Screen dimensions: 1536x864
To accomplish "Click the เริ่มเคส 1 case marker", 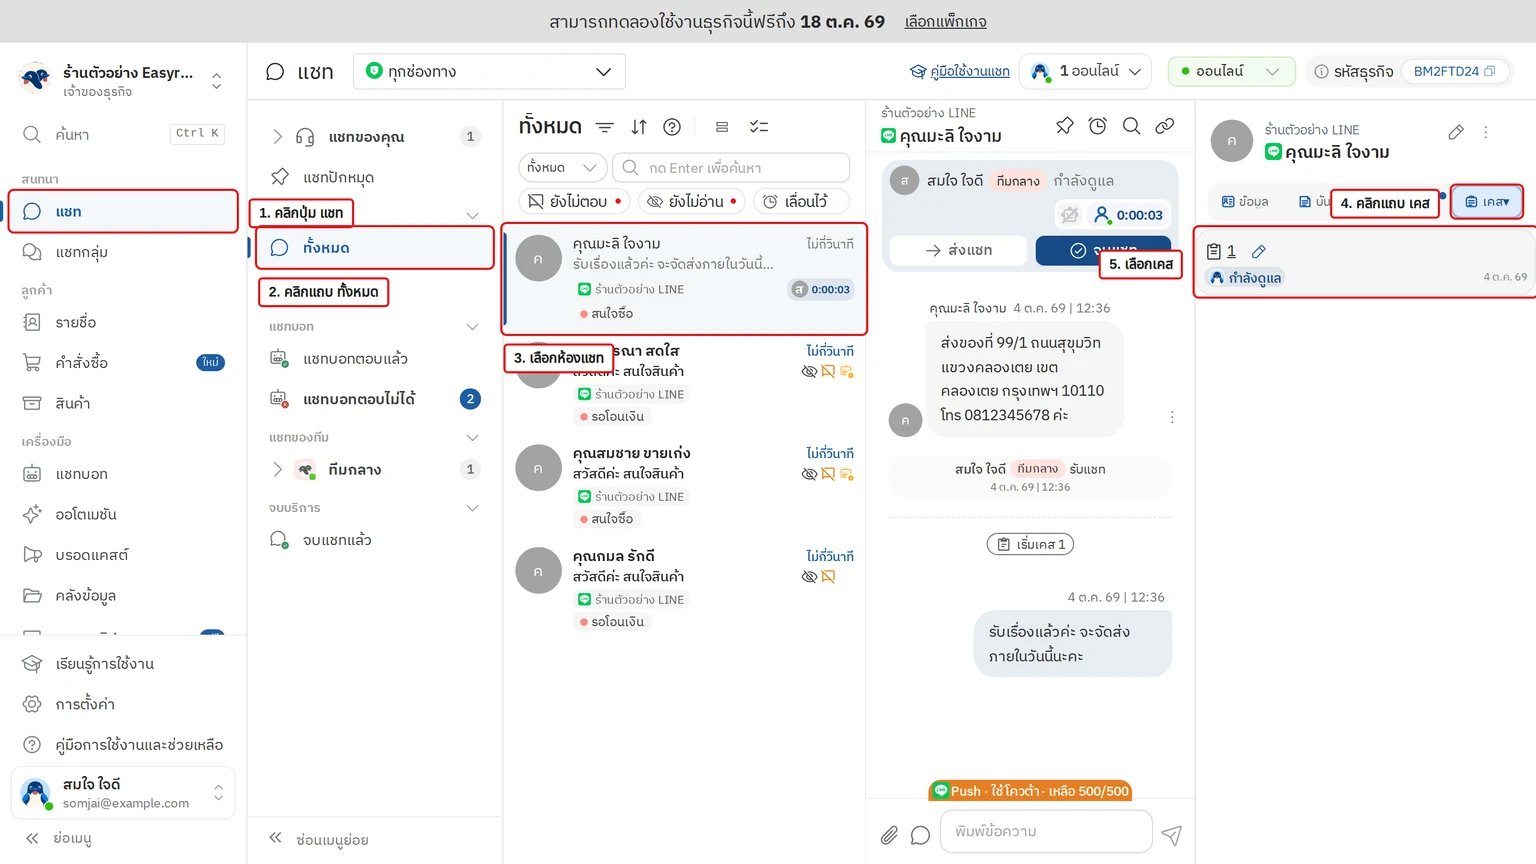I will pos(1030,544).
